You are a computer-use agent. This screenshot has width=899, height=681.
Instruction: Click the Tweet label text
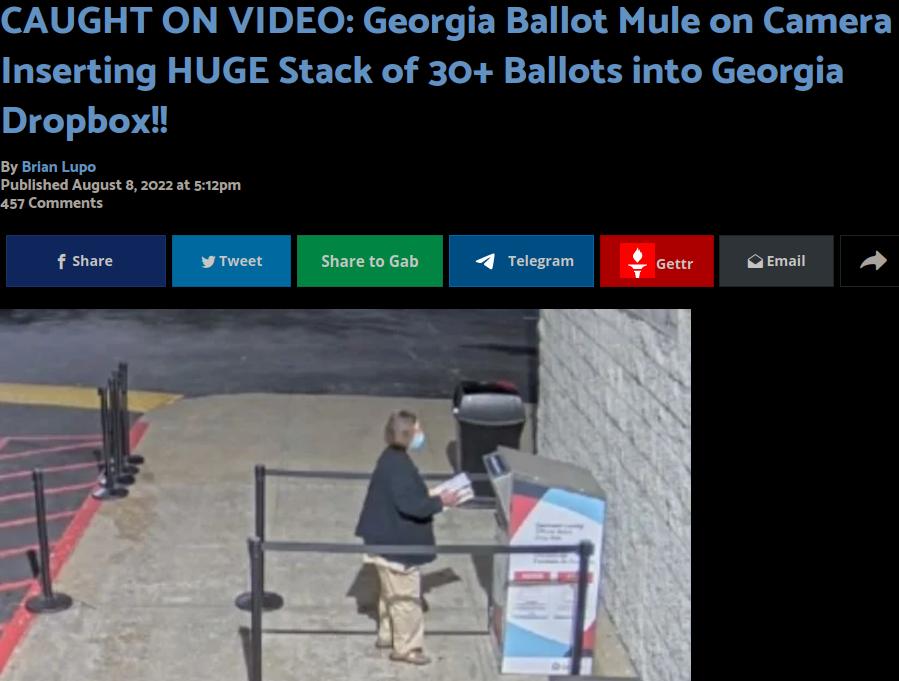240,261
